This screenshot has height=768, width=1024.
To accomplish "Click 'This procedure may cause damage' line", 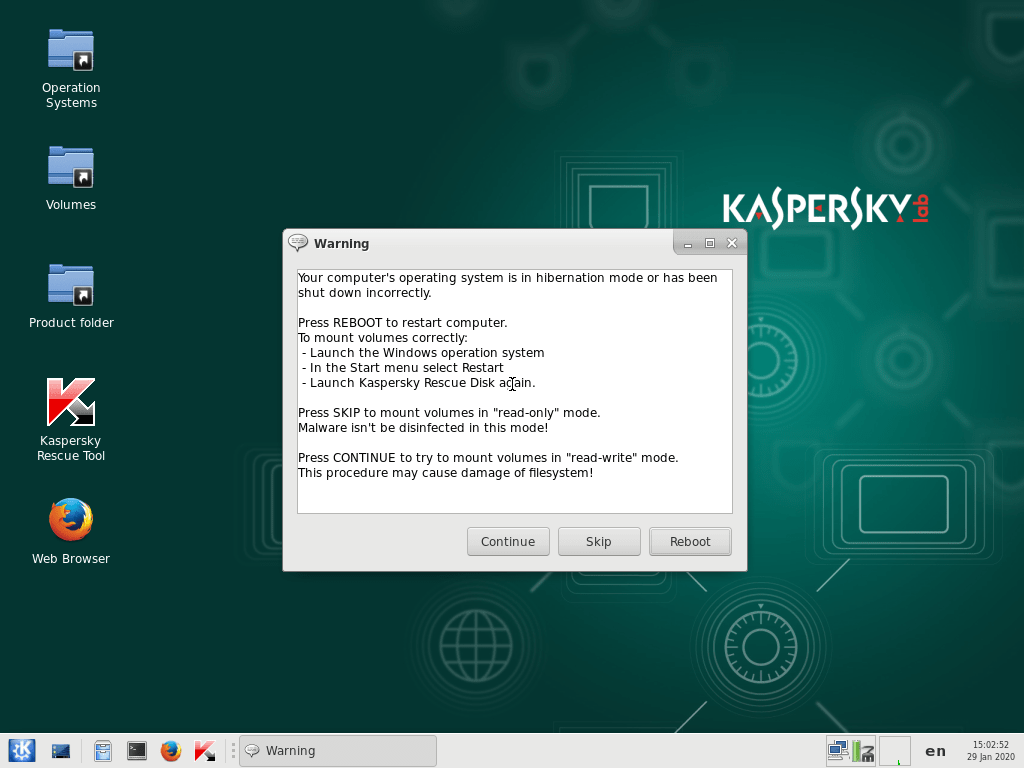I will tap(445, 473).
